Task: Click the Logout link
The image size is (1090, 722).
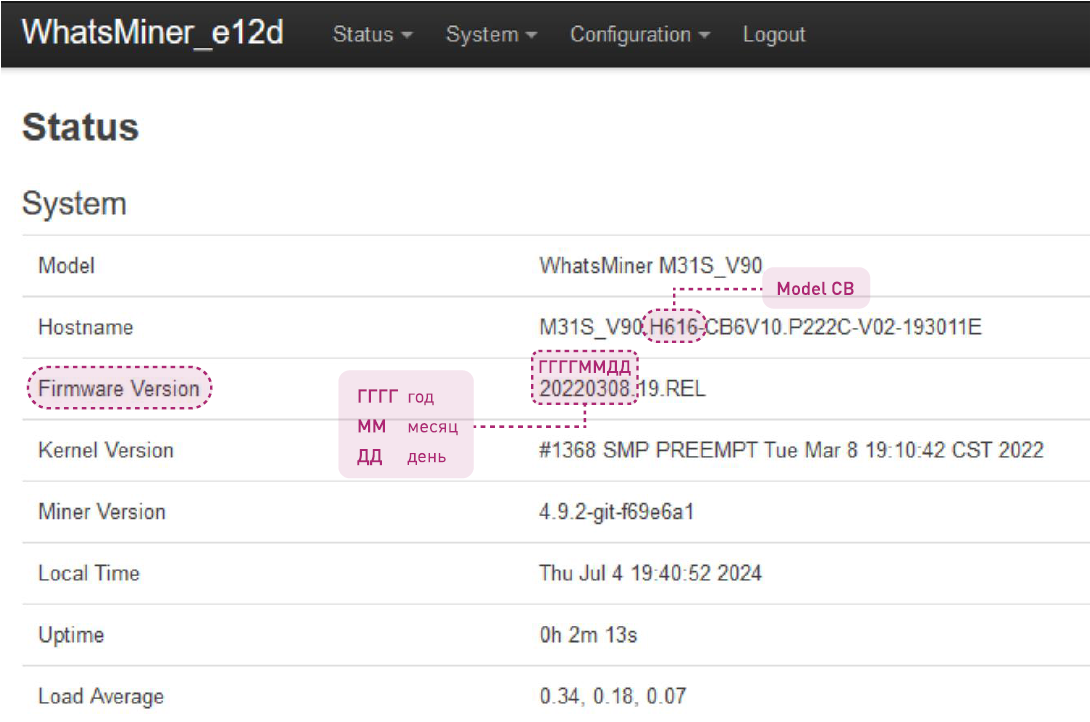Action: [774, 34]
